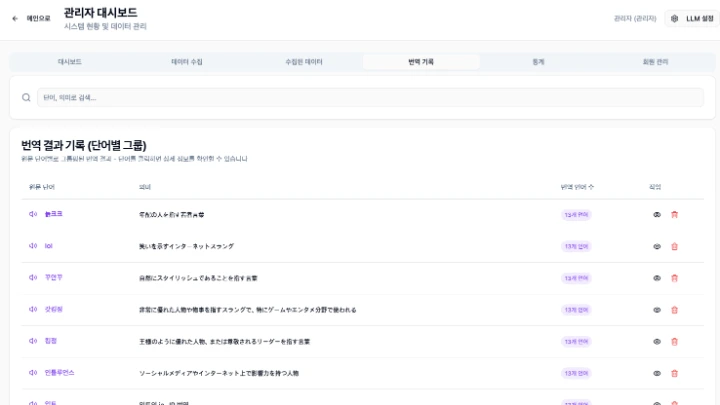Click the 번역 결과 기록 (단어별 그룹) heading

click(x=84, y=146)
